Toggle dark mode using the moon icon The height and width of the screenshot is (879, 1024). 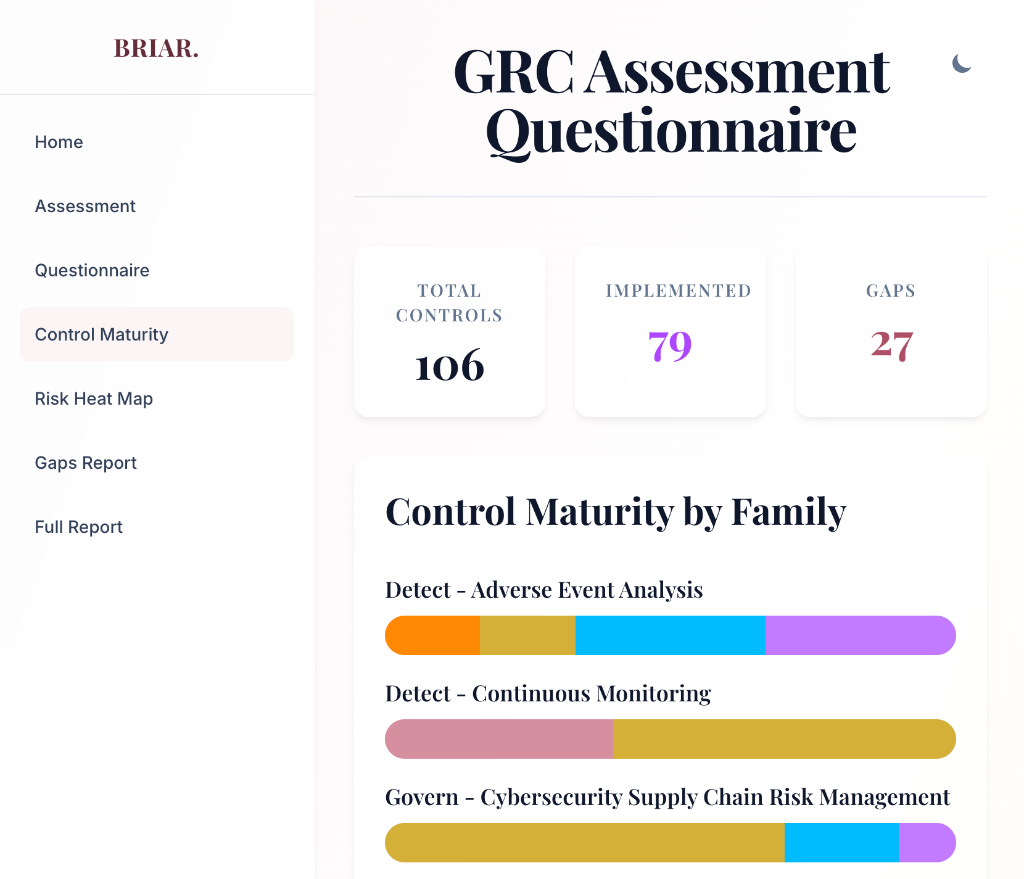tap(961, 63)
